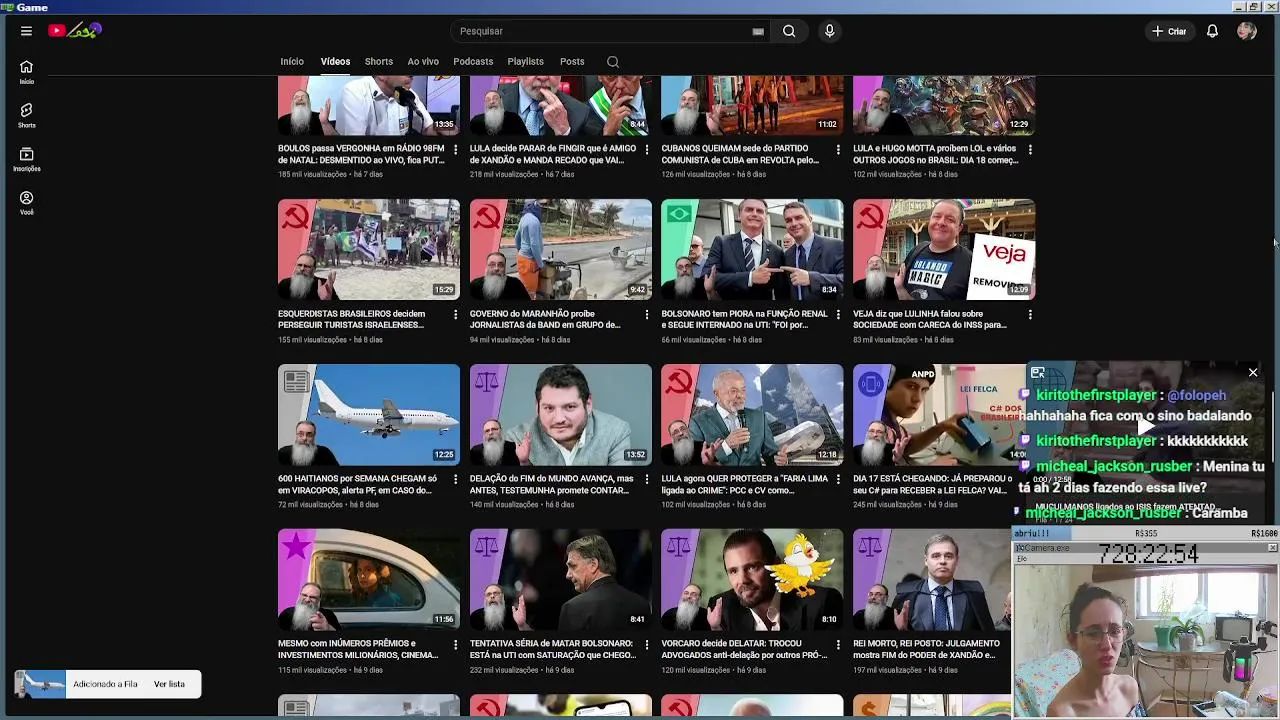Play the white airplane video thumbnail

tap(369, 414)
